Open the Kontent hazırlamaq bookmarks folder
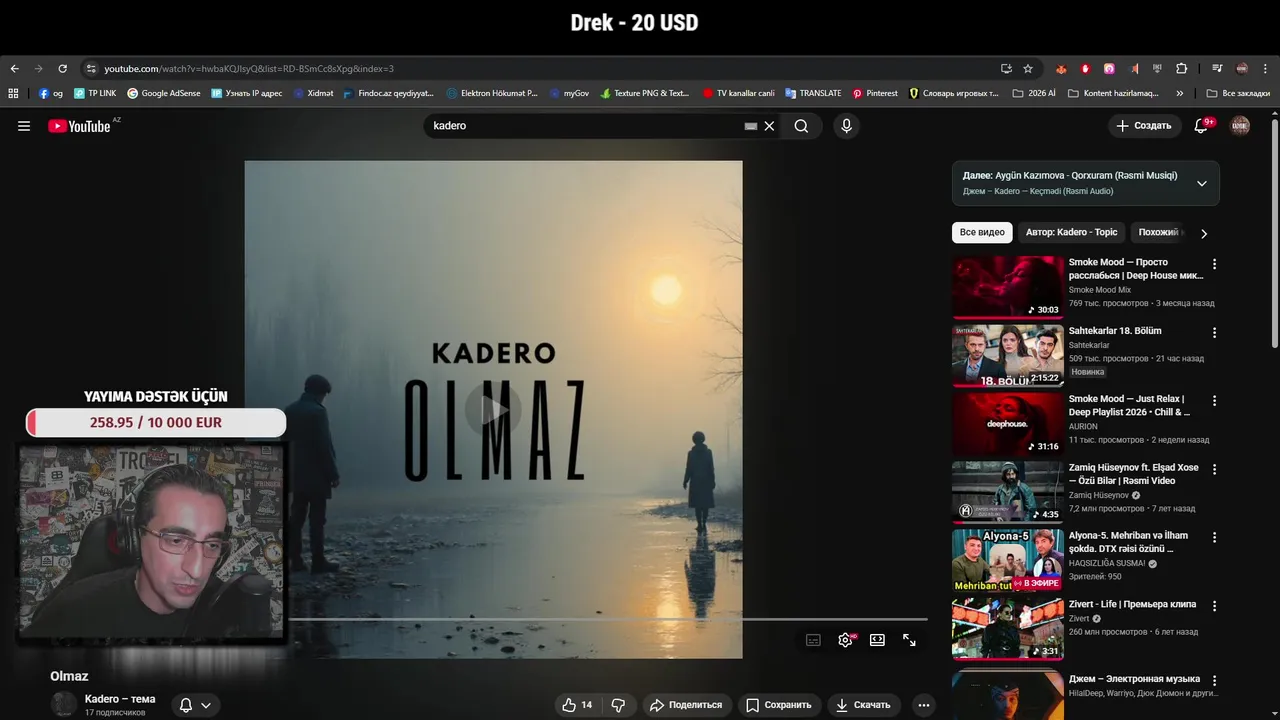This screenshot has height=720, width=1280. 1113,93
